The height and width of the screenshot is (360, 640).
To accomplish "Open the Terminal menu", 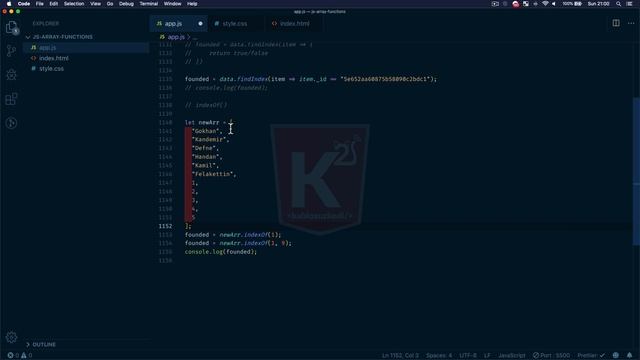I will pos(149,4).
